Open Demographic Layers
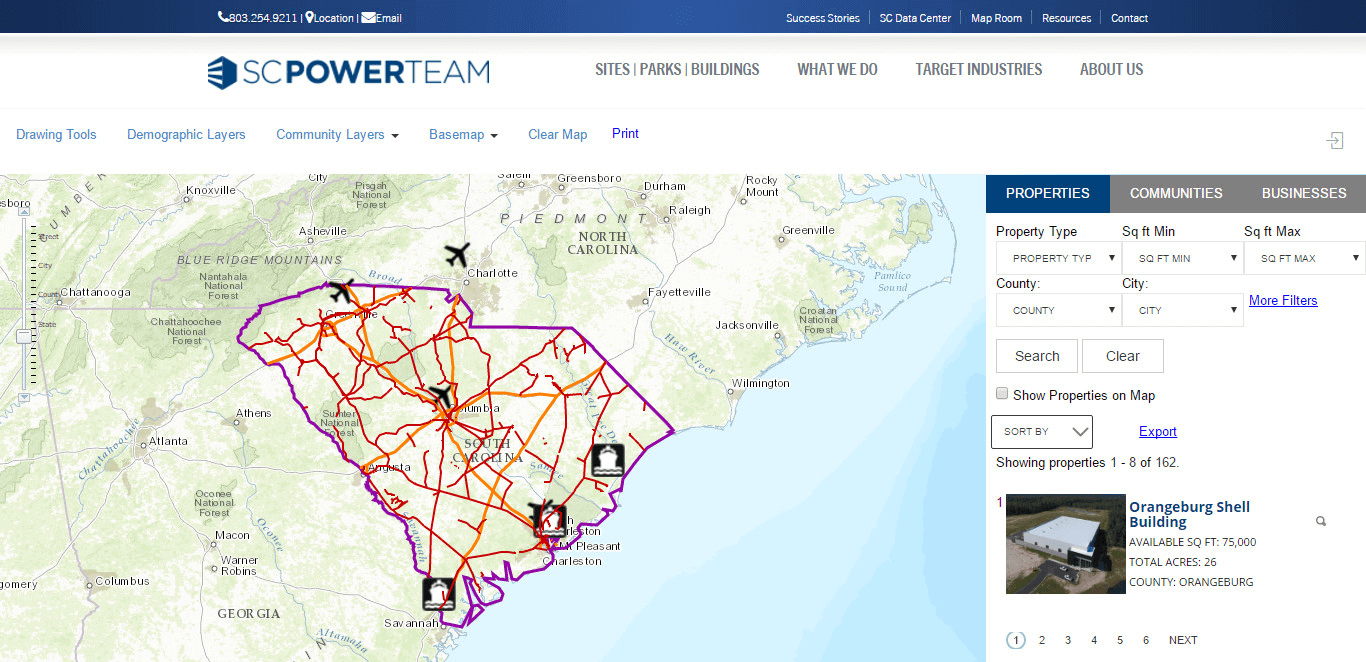The height and width of the screenshot is (662, 1366). (186, 135)
